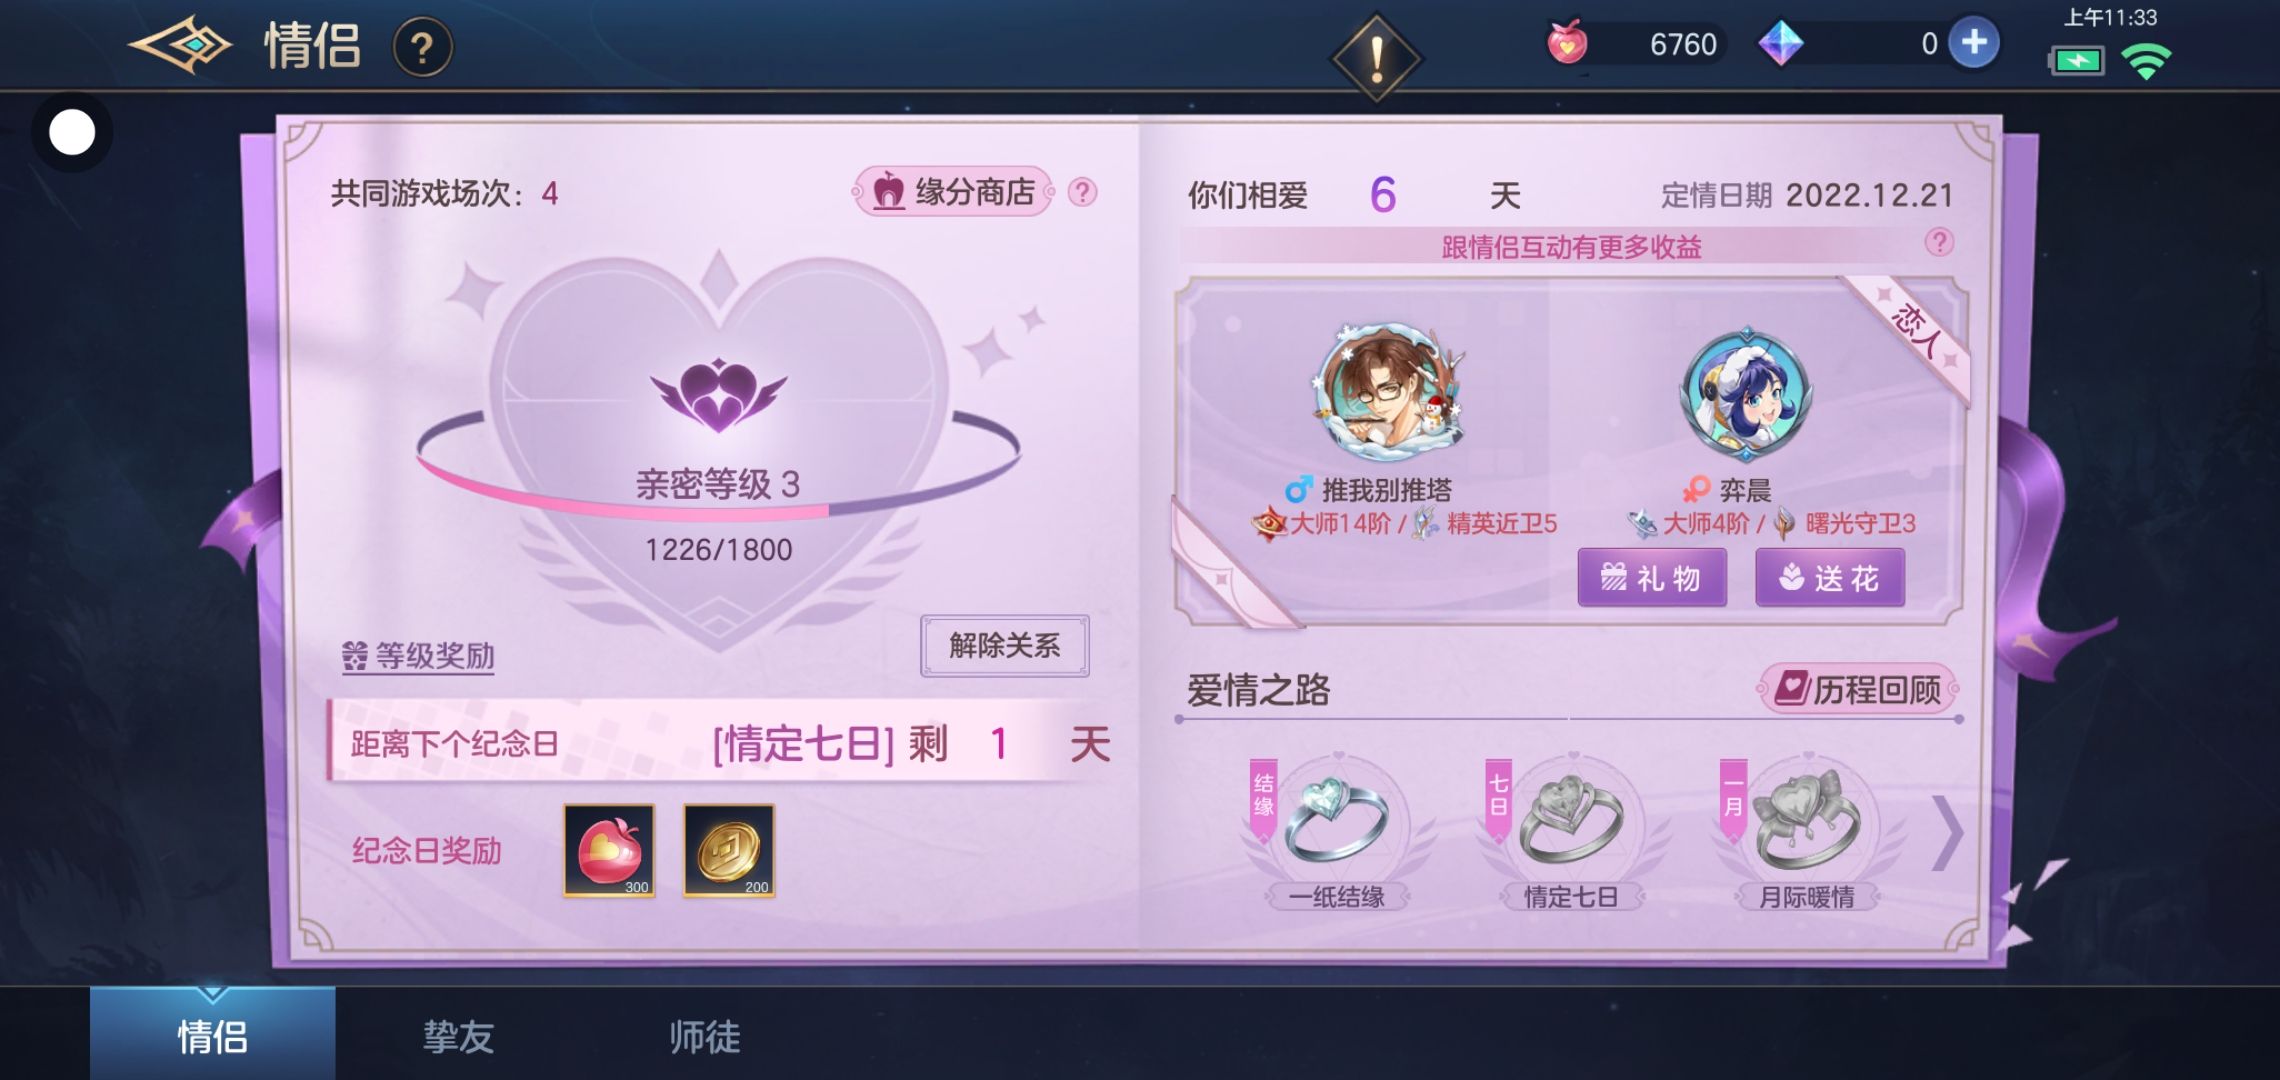Viewport: 2280px width, 1080px height.
Task: Switch to the 挚友 tab
Action: 458,1036
